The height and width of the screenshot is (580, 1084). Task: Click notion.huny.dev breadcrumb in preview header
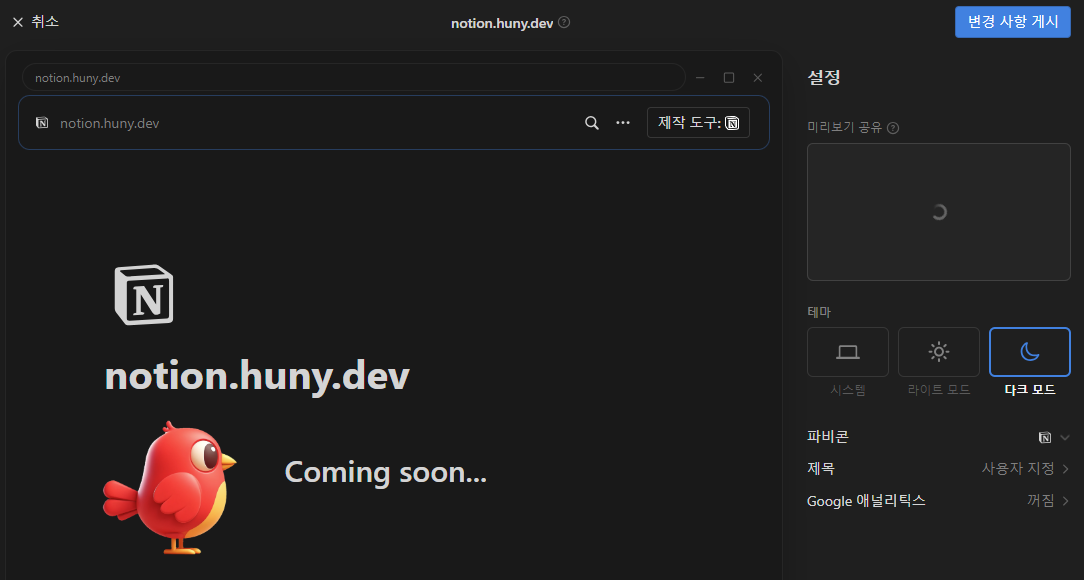pos(109,123)
